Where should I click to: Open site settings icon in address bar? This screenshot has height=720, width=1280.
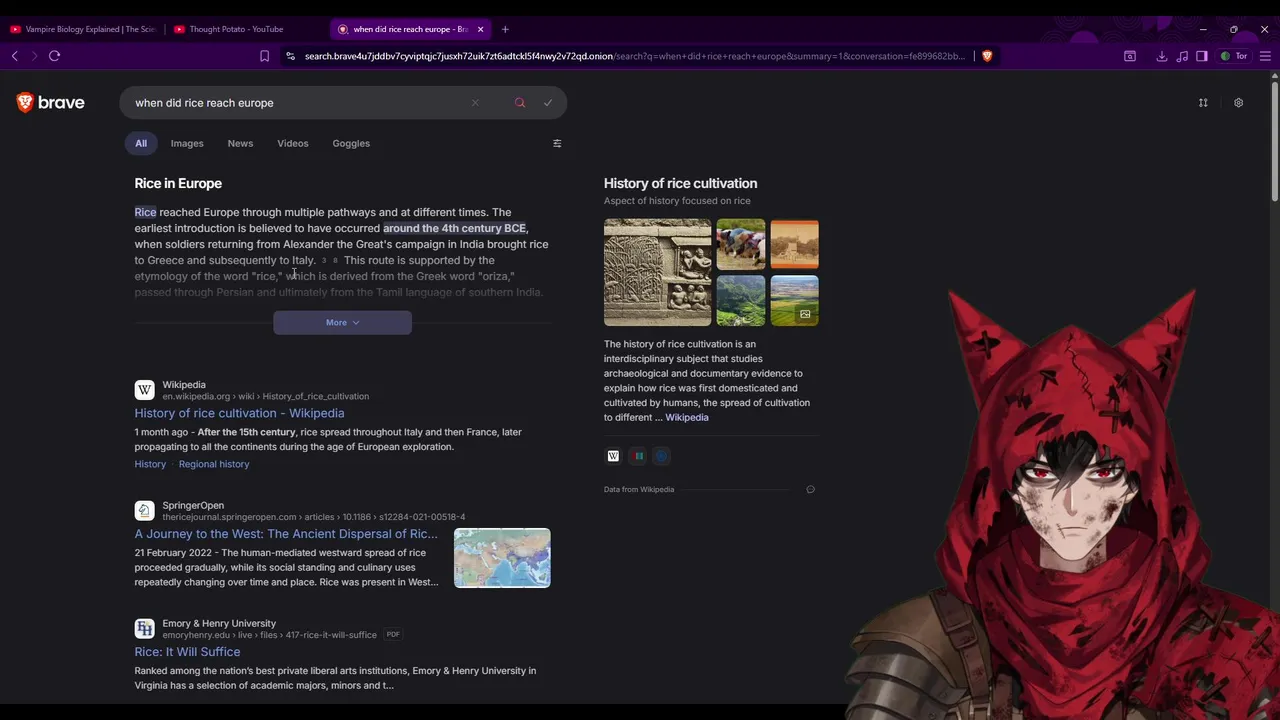[290, 56]
